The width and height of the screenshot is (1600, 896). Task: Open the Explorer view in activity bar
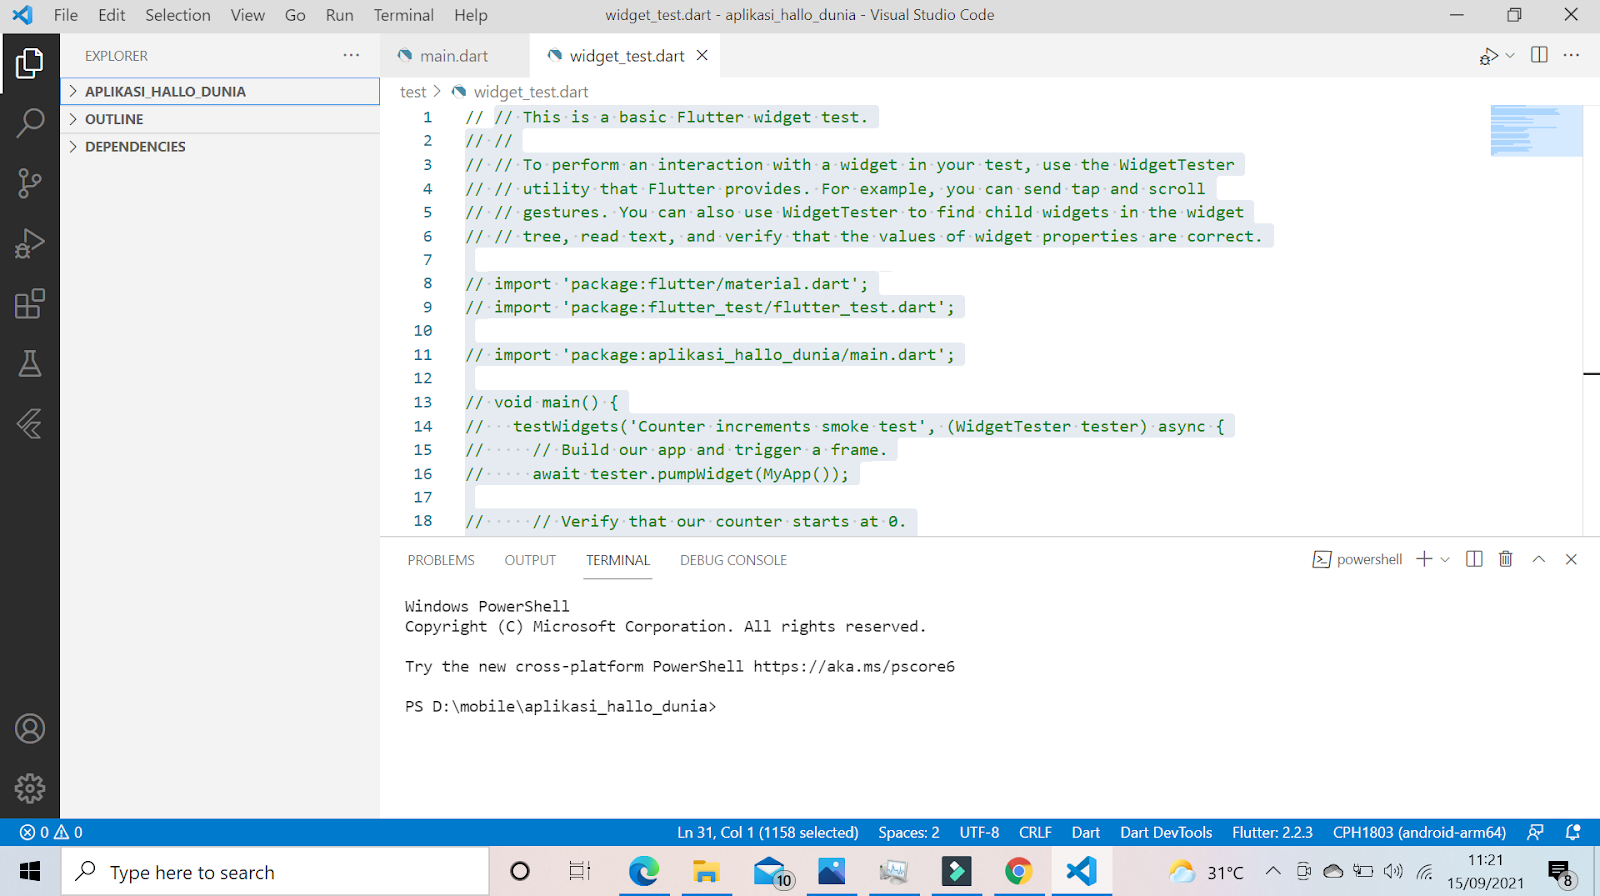30,63
